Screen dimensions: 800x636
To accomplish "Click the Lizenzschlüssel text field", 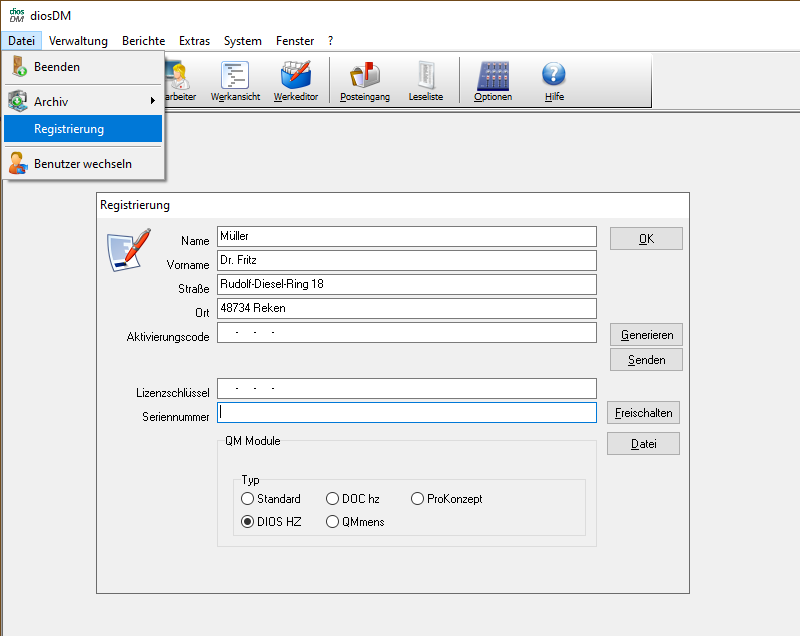I will [x=406, y=389].
